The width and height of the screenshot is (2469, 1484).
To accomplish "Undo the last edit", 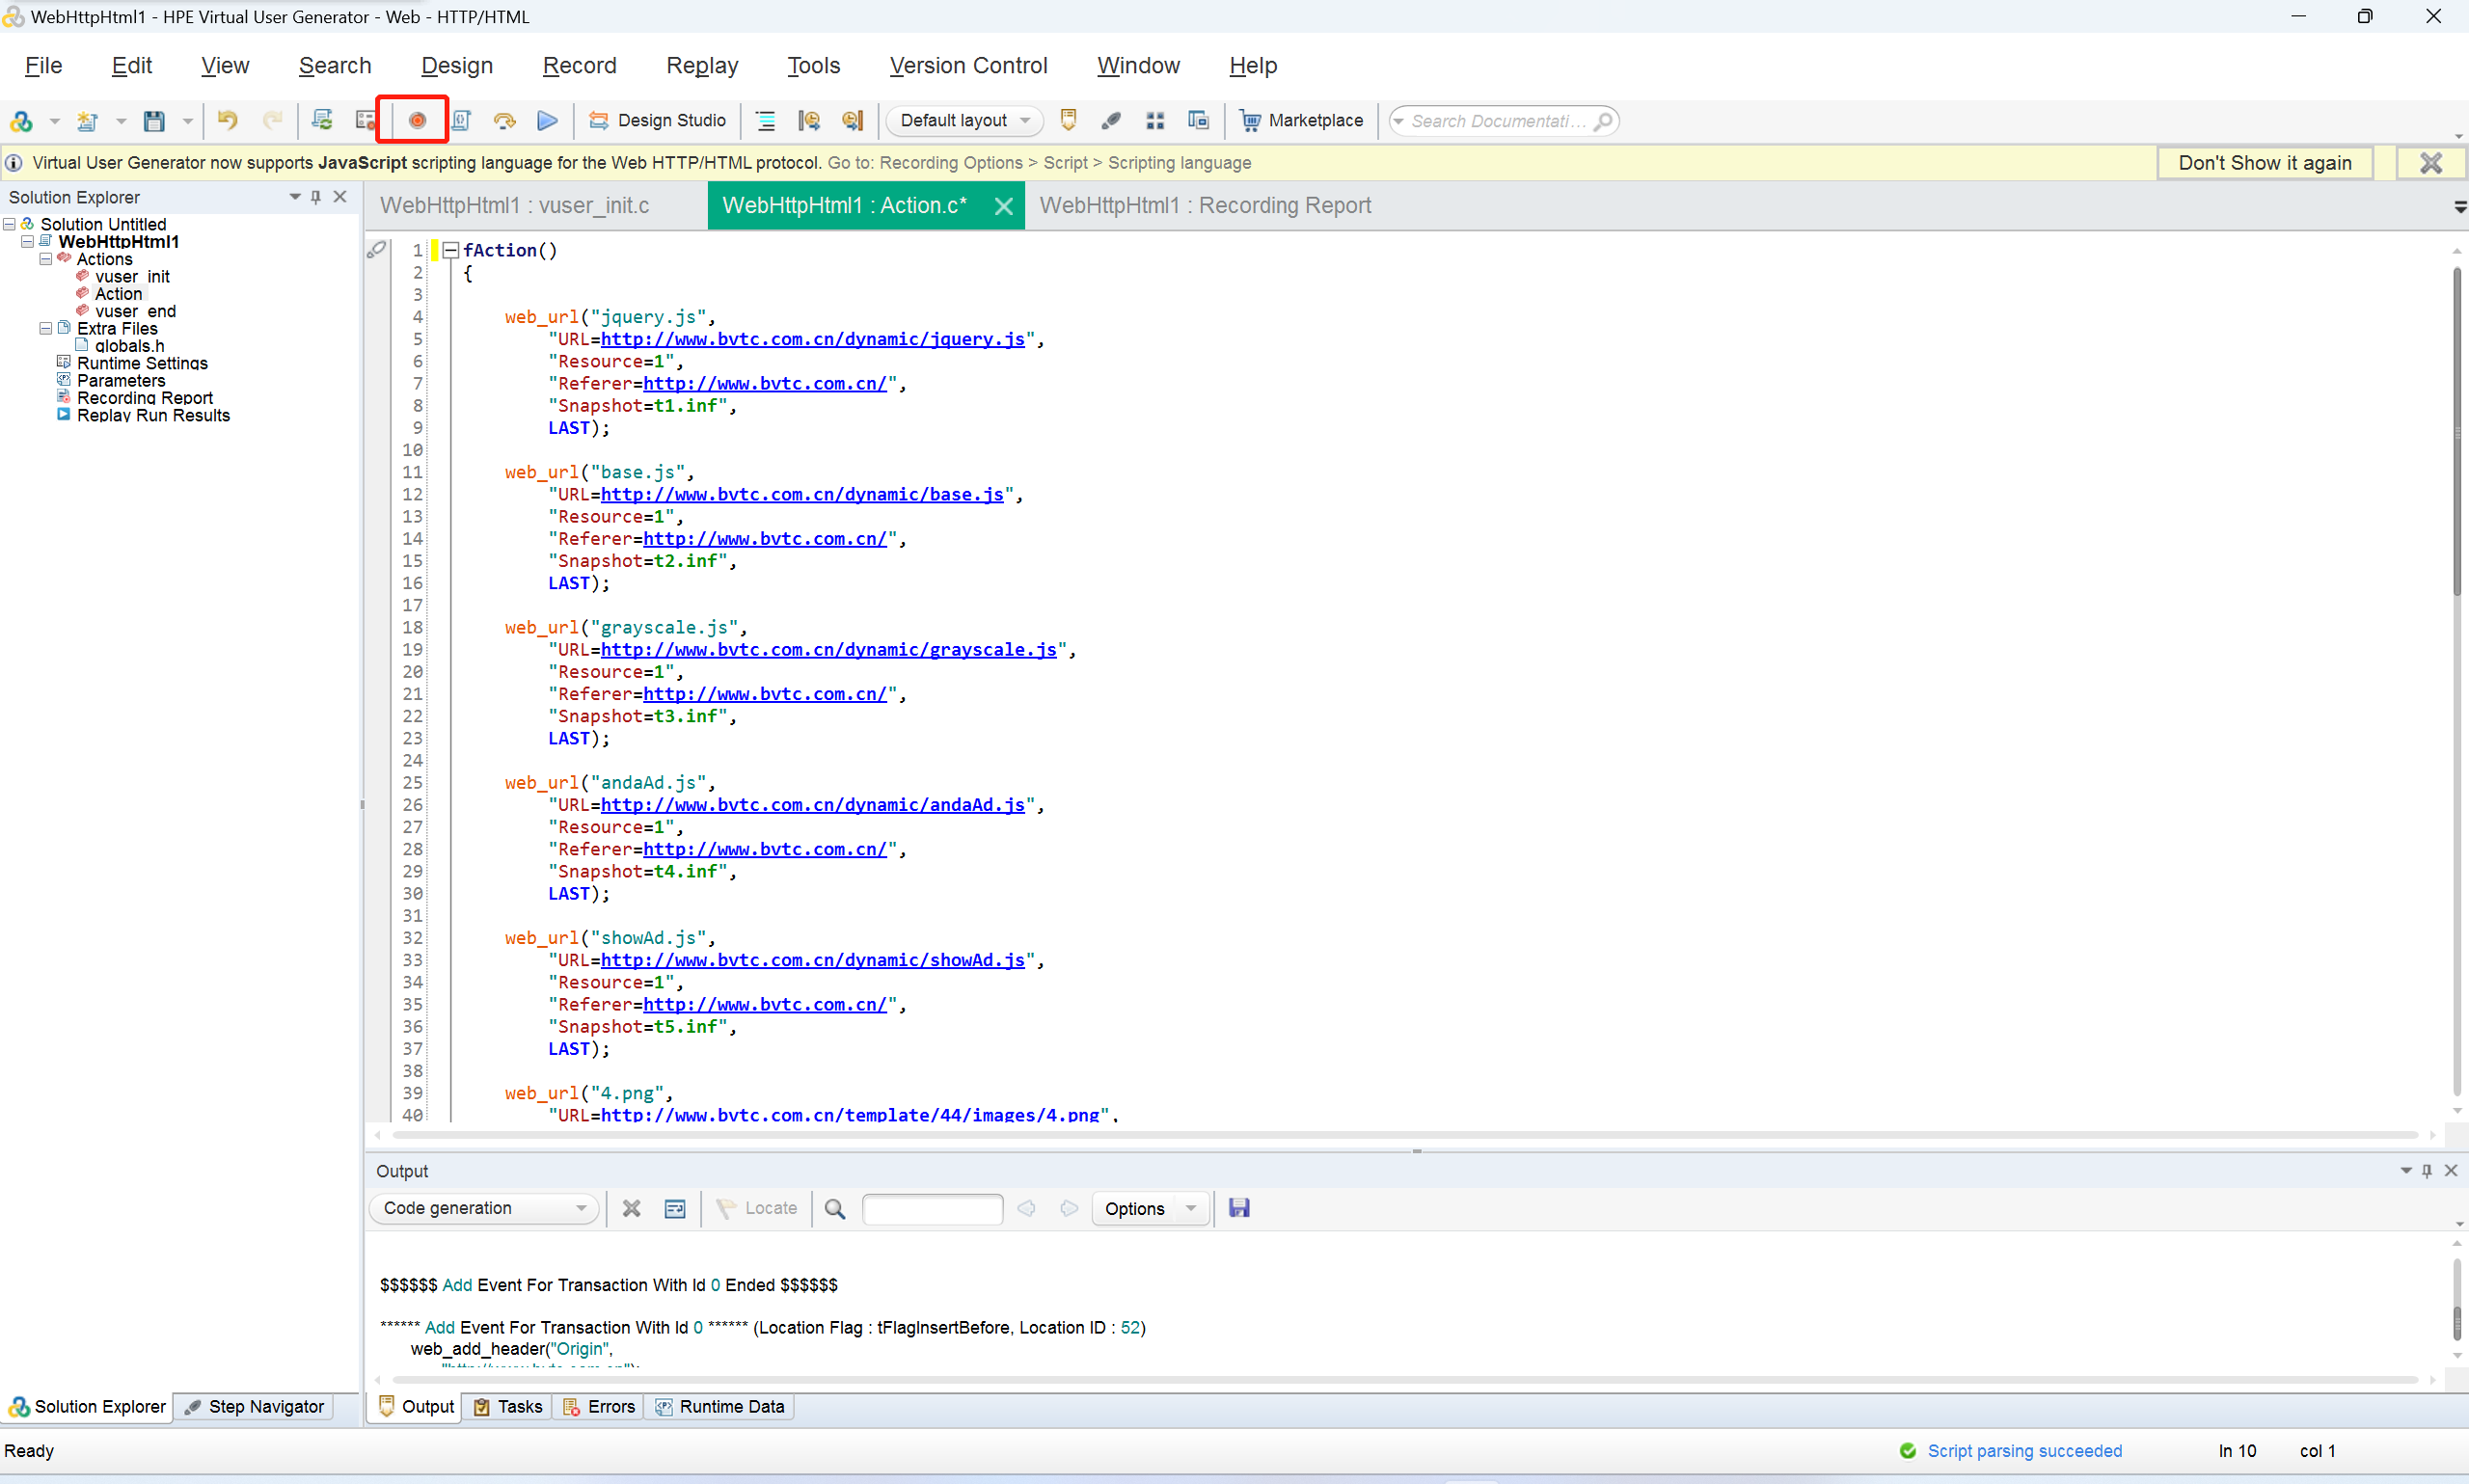I will coord(227,120).
